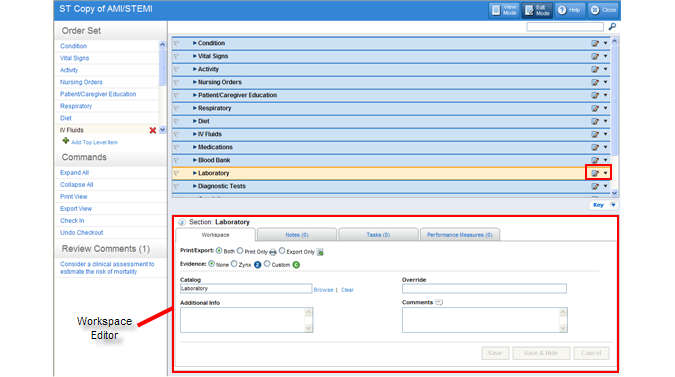
Task: Click filter icon on Condition row
Action: [176, 43]
